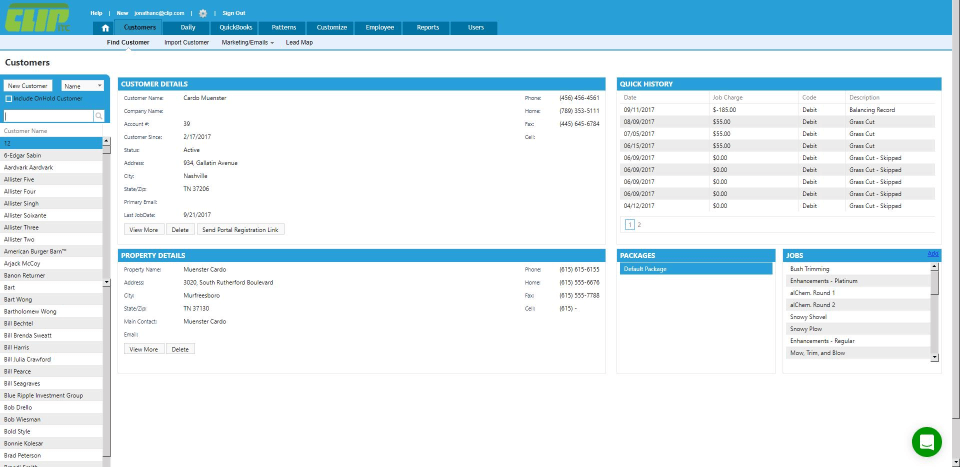Click the Home icon tab
The width and height of the screenshot is (960, 467).
click(106, 28)
